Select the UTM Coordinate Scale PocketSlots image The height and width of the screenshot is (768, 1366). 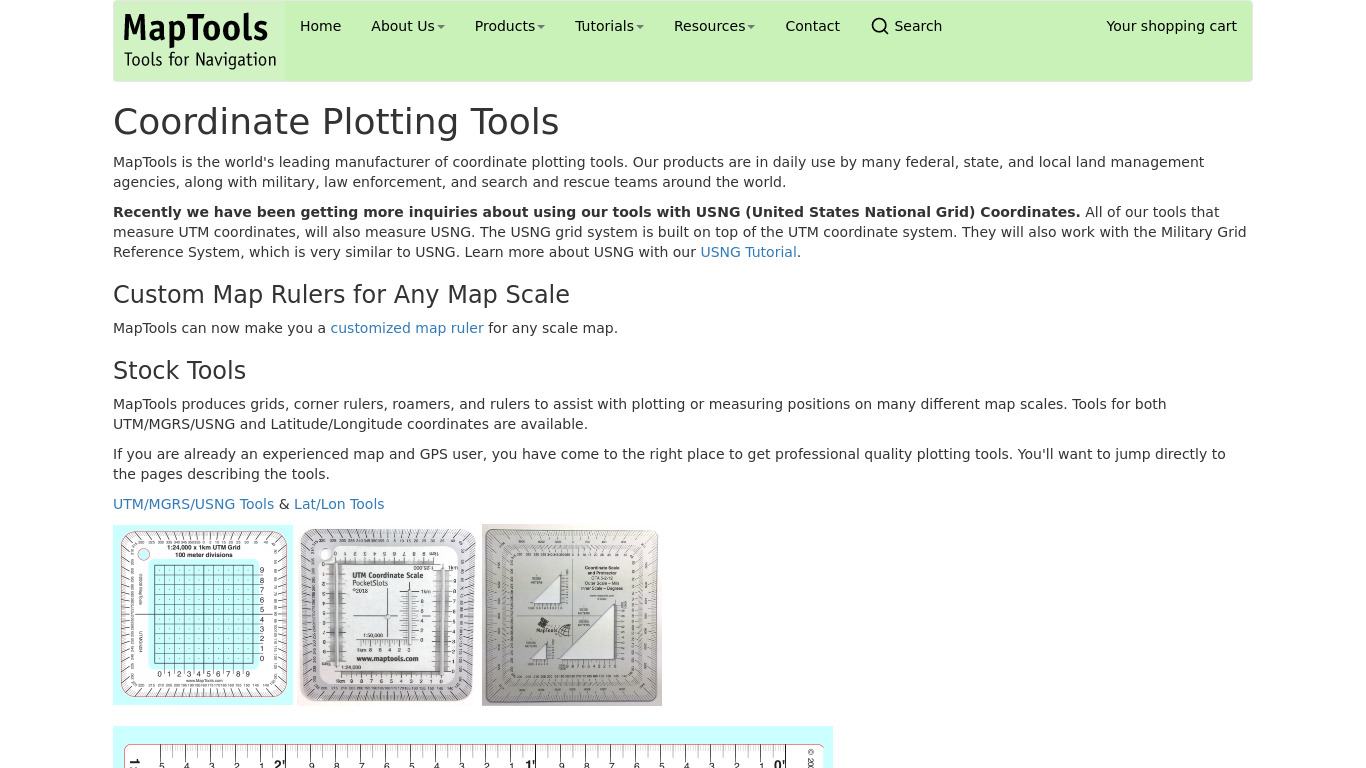point(387,615)
